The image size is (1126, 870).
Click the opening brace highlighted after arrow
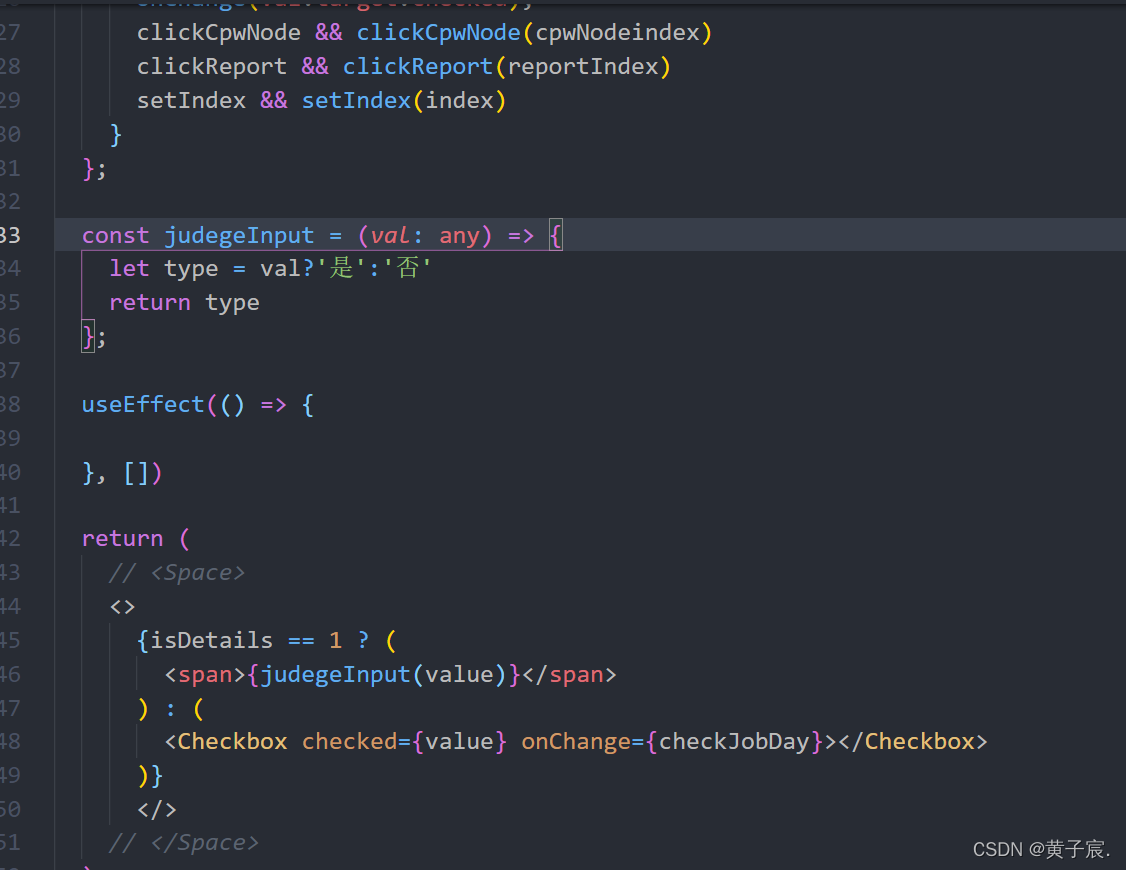tap(556, 235)
